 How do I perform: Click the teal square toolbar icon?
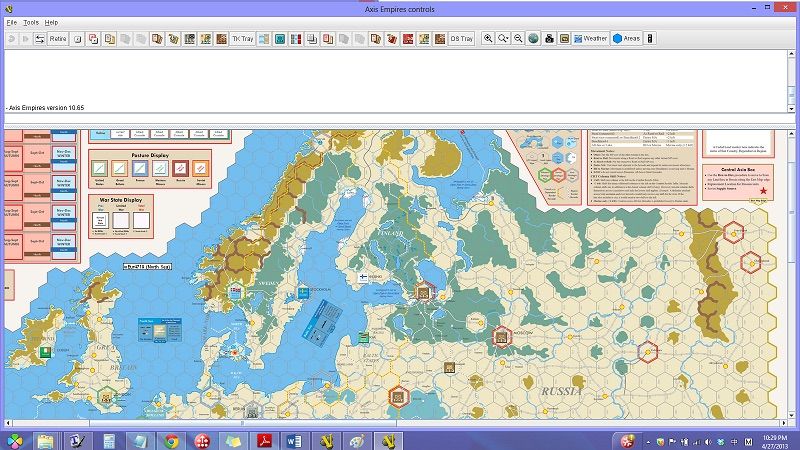pyautogui.click(x=280, y=39)
